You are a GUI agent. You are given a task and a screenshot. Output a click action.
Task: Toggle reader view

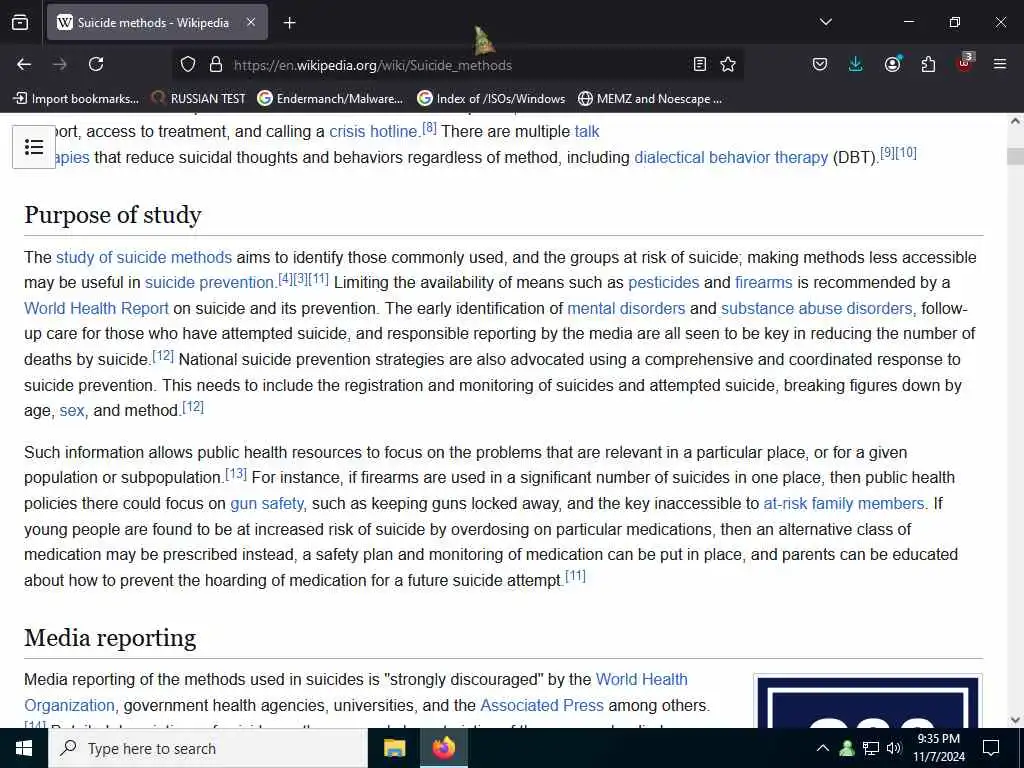699,64
